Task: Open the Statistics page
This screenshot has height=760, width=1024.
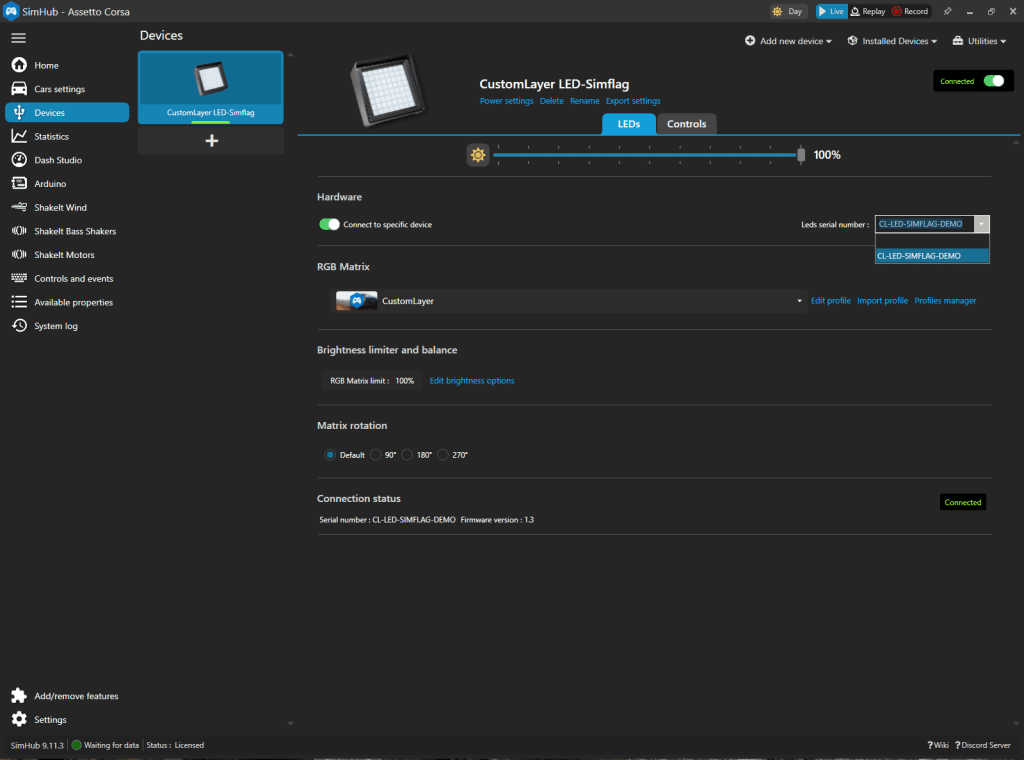Action: click(x=51, y=136)
